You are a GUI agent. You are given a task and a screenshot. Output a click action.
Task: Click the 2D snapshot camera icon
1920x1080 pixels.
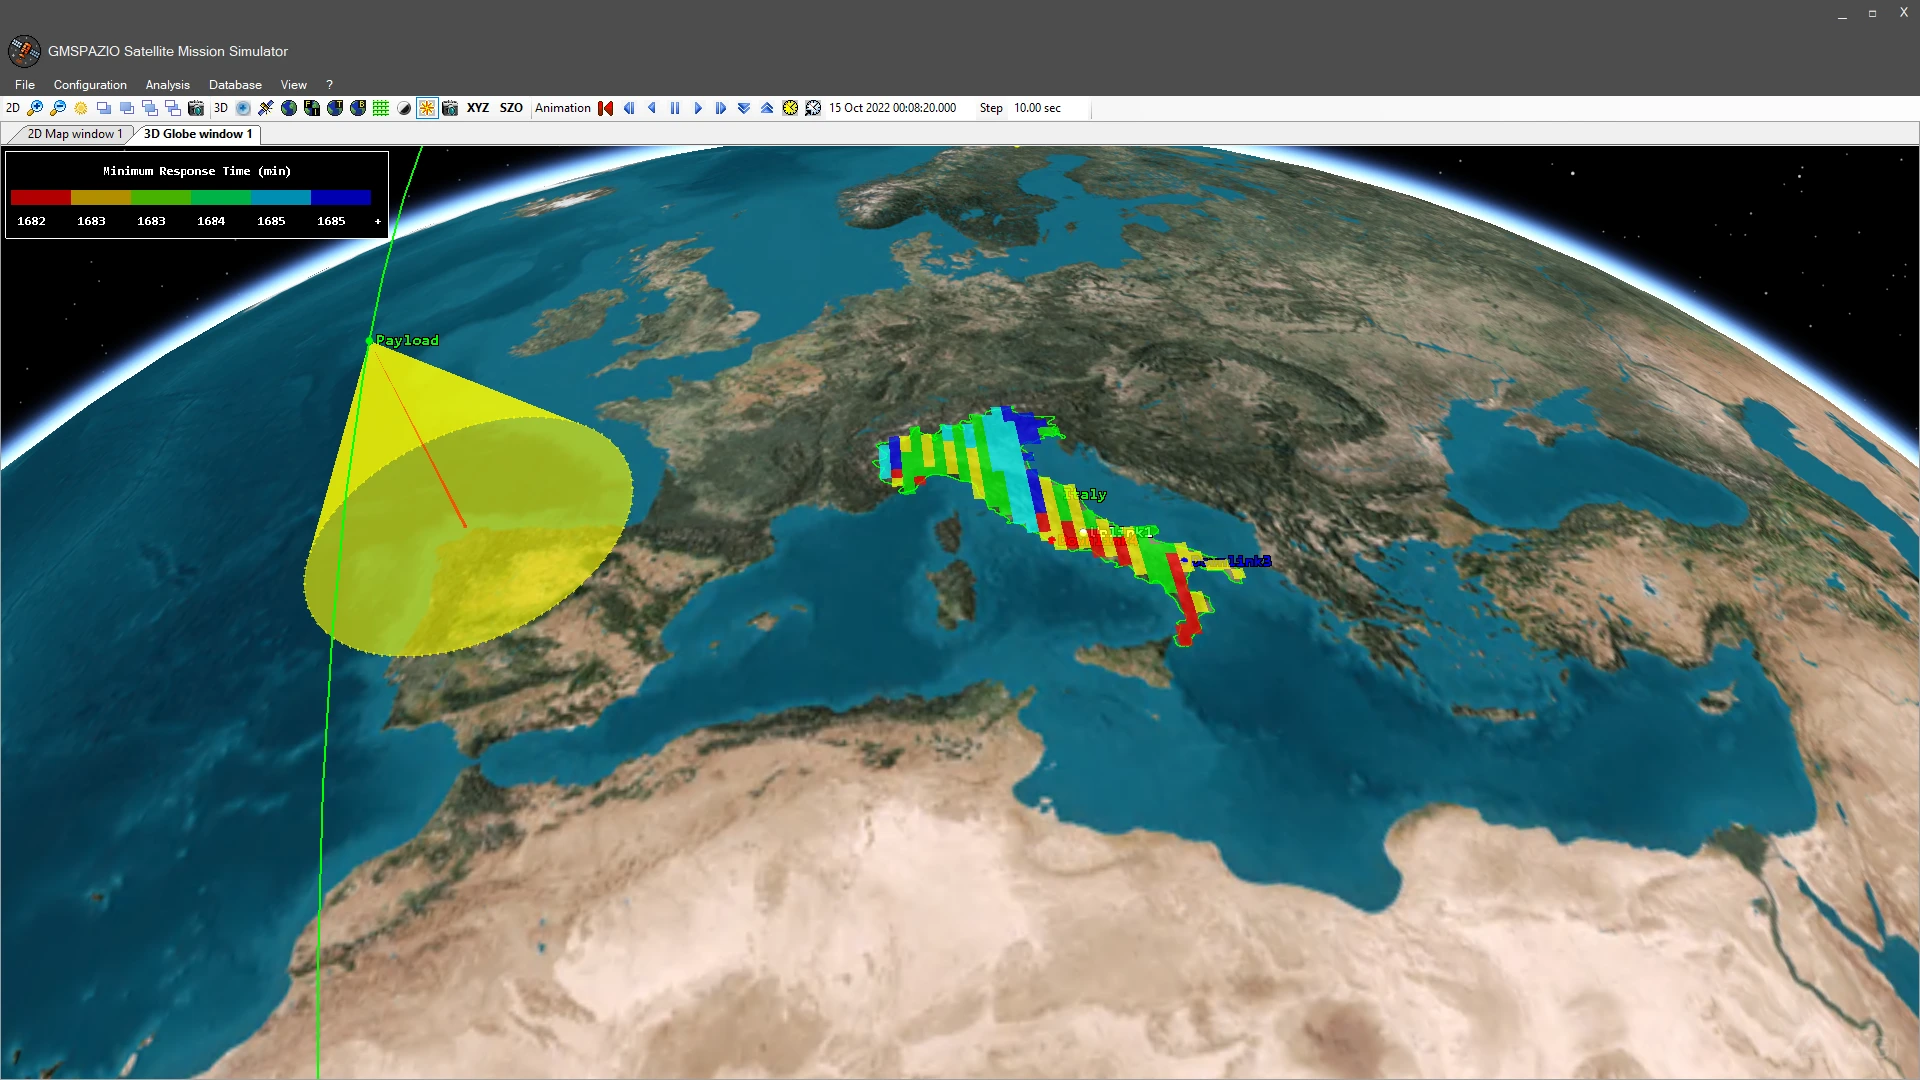tap(196, 108)
